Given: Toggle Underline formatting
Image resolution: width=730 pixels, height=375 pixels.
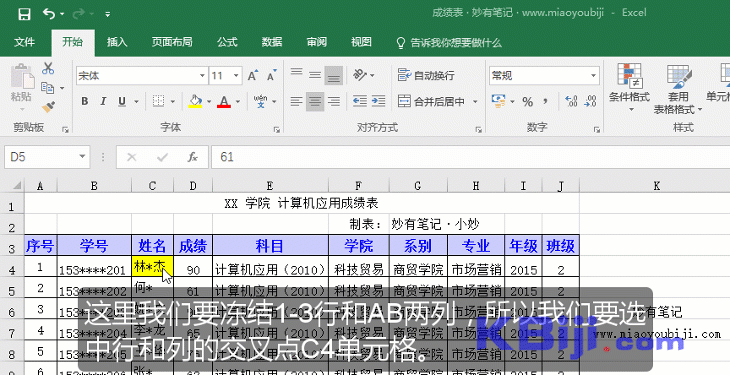Looking at the screenshot, I should 122,101.
